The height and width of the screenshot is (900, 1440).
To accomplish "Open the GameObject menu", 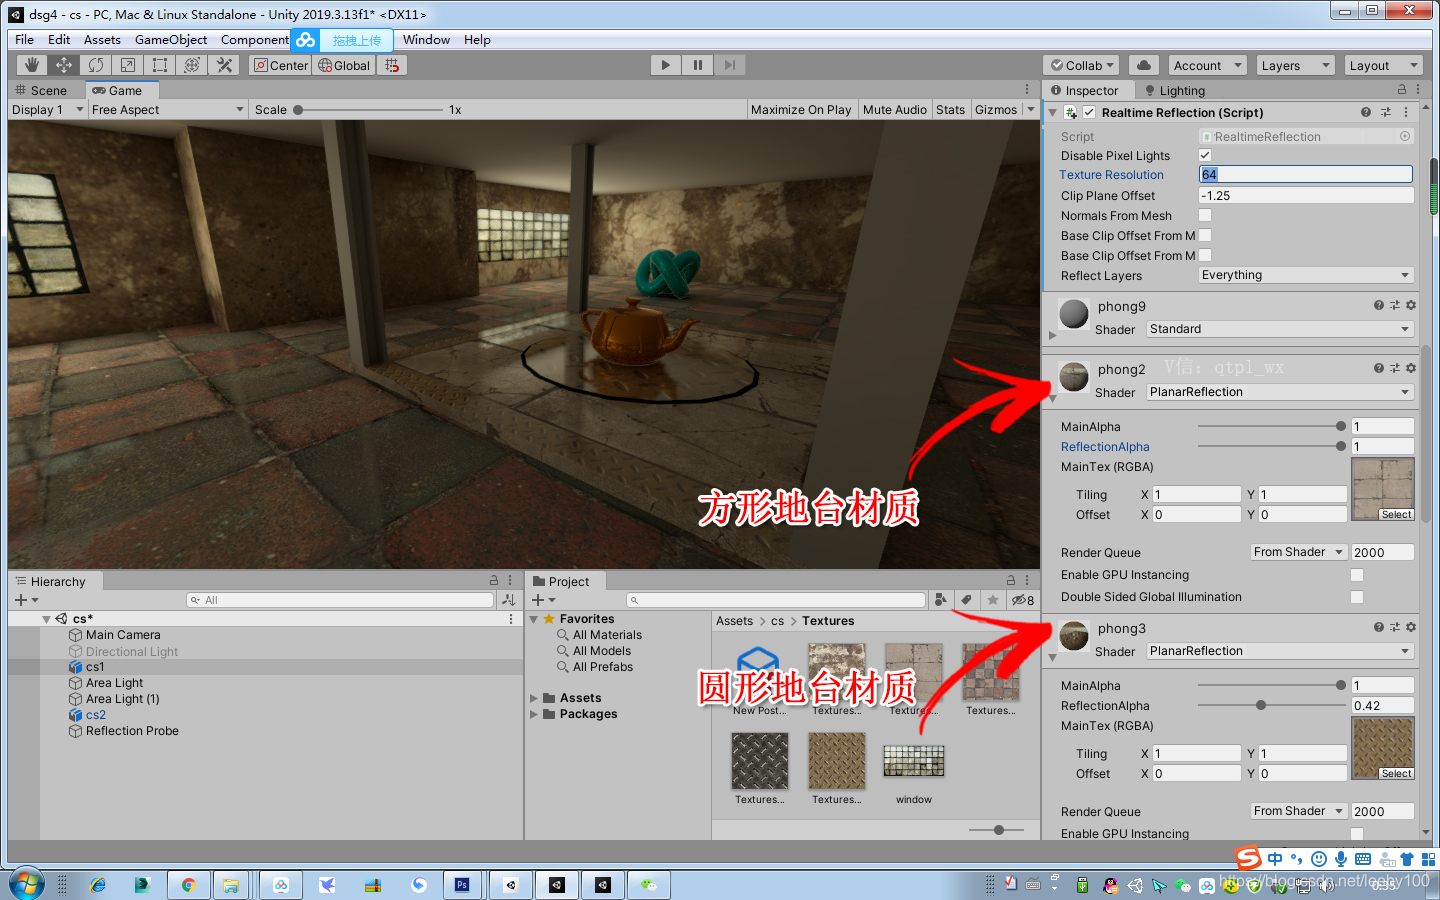I will click(x=171, y=40).
